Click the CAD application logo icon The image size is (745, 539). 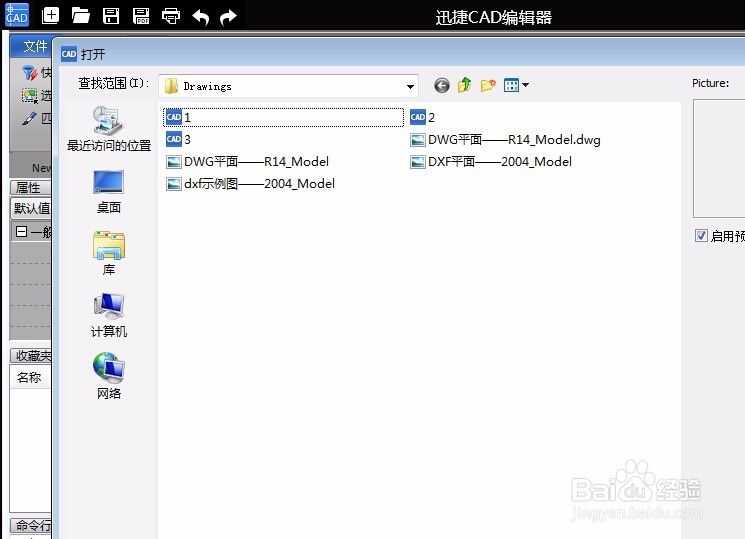point(17,15)
